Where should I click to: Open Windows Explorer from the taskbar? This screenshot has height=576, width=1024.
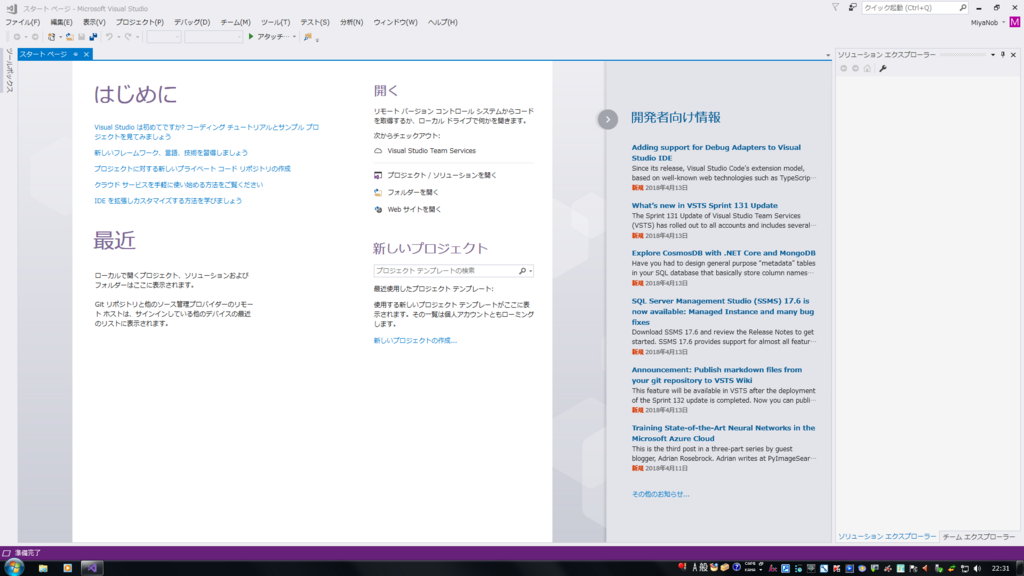(x=43, y=568)
